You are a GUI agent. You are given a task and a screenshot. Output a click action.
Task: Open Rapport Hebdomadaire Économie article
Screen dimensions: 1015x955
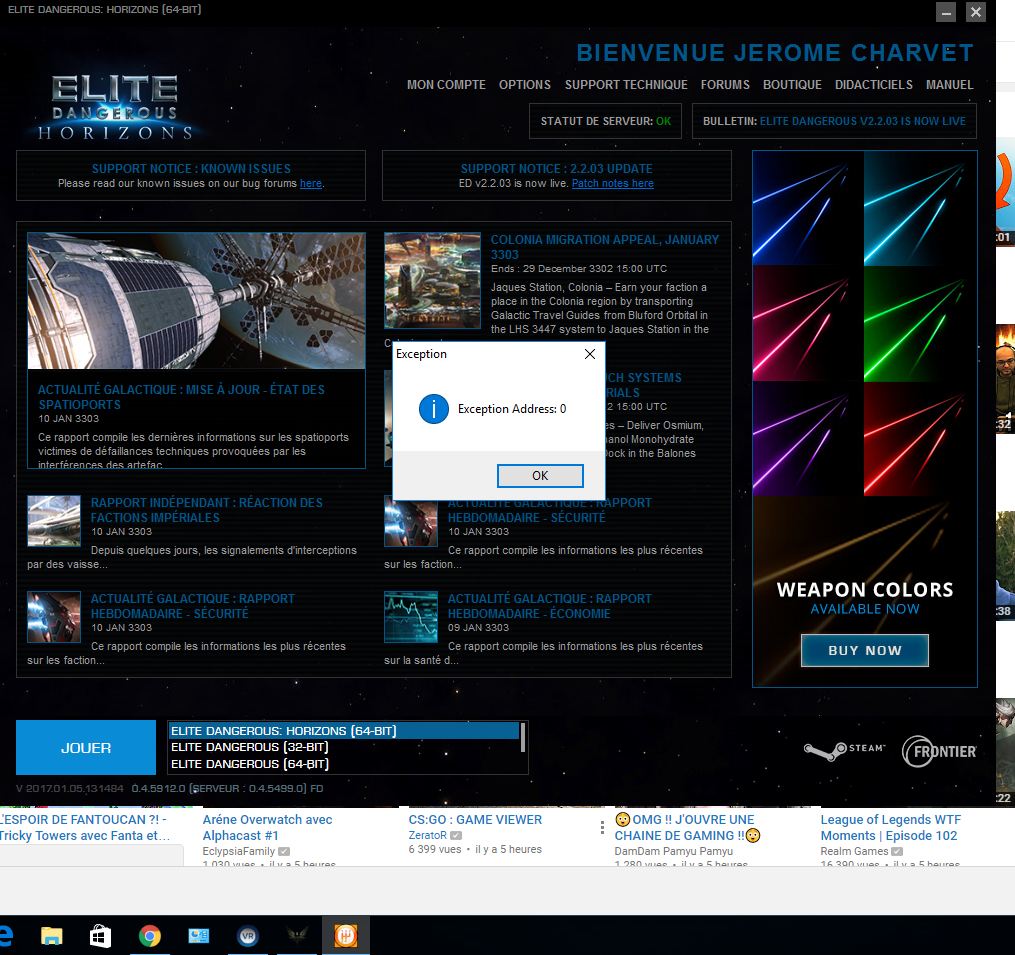tap(550, 606)
